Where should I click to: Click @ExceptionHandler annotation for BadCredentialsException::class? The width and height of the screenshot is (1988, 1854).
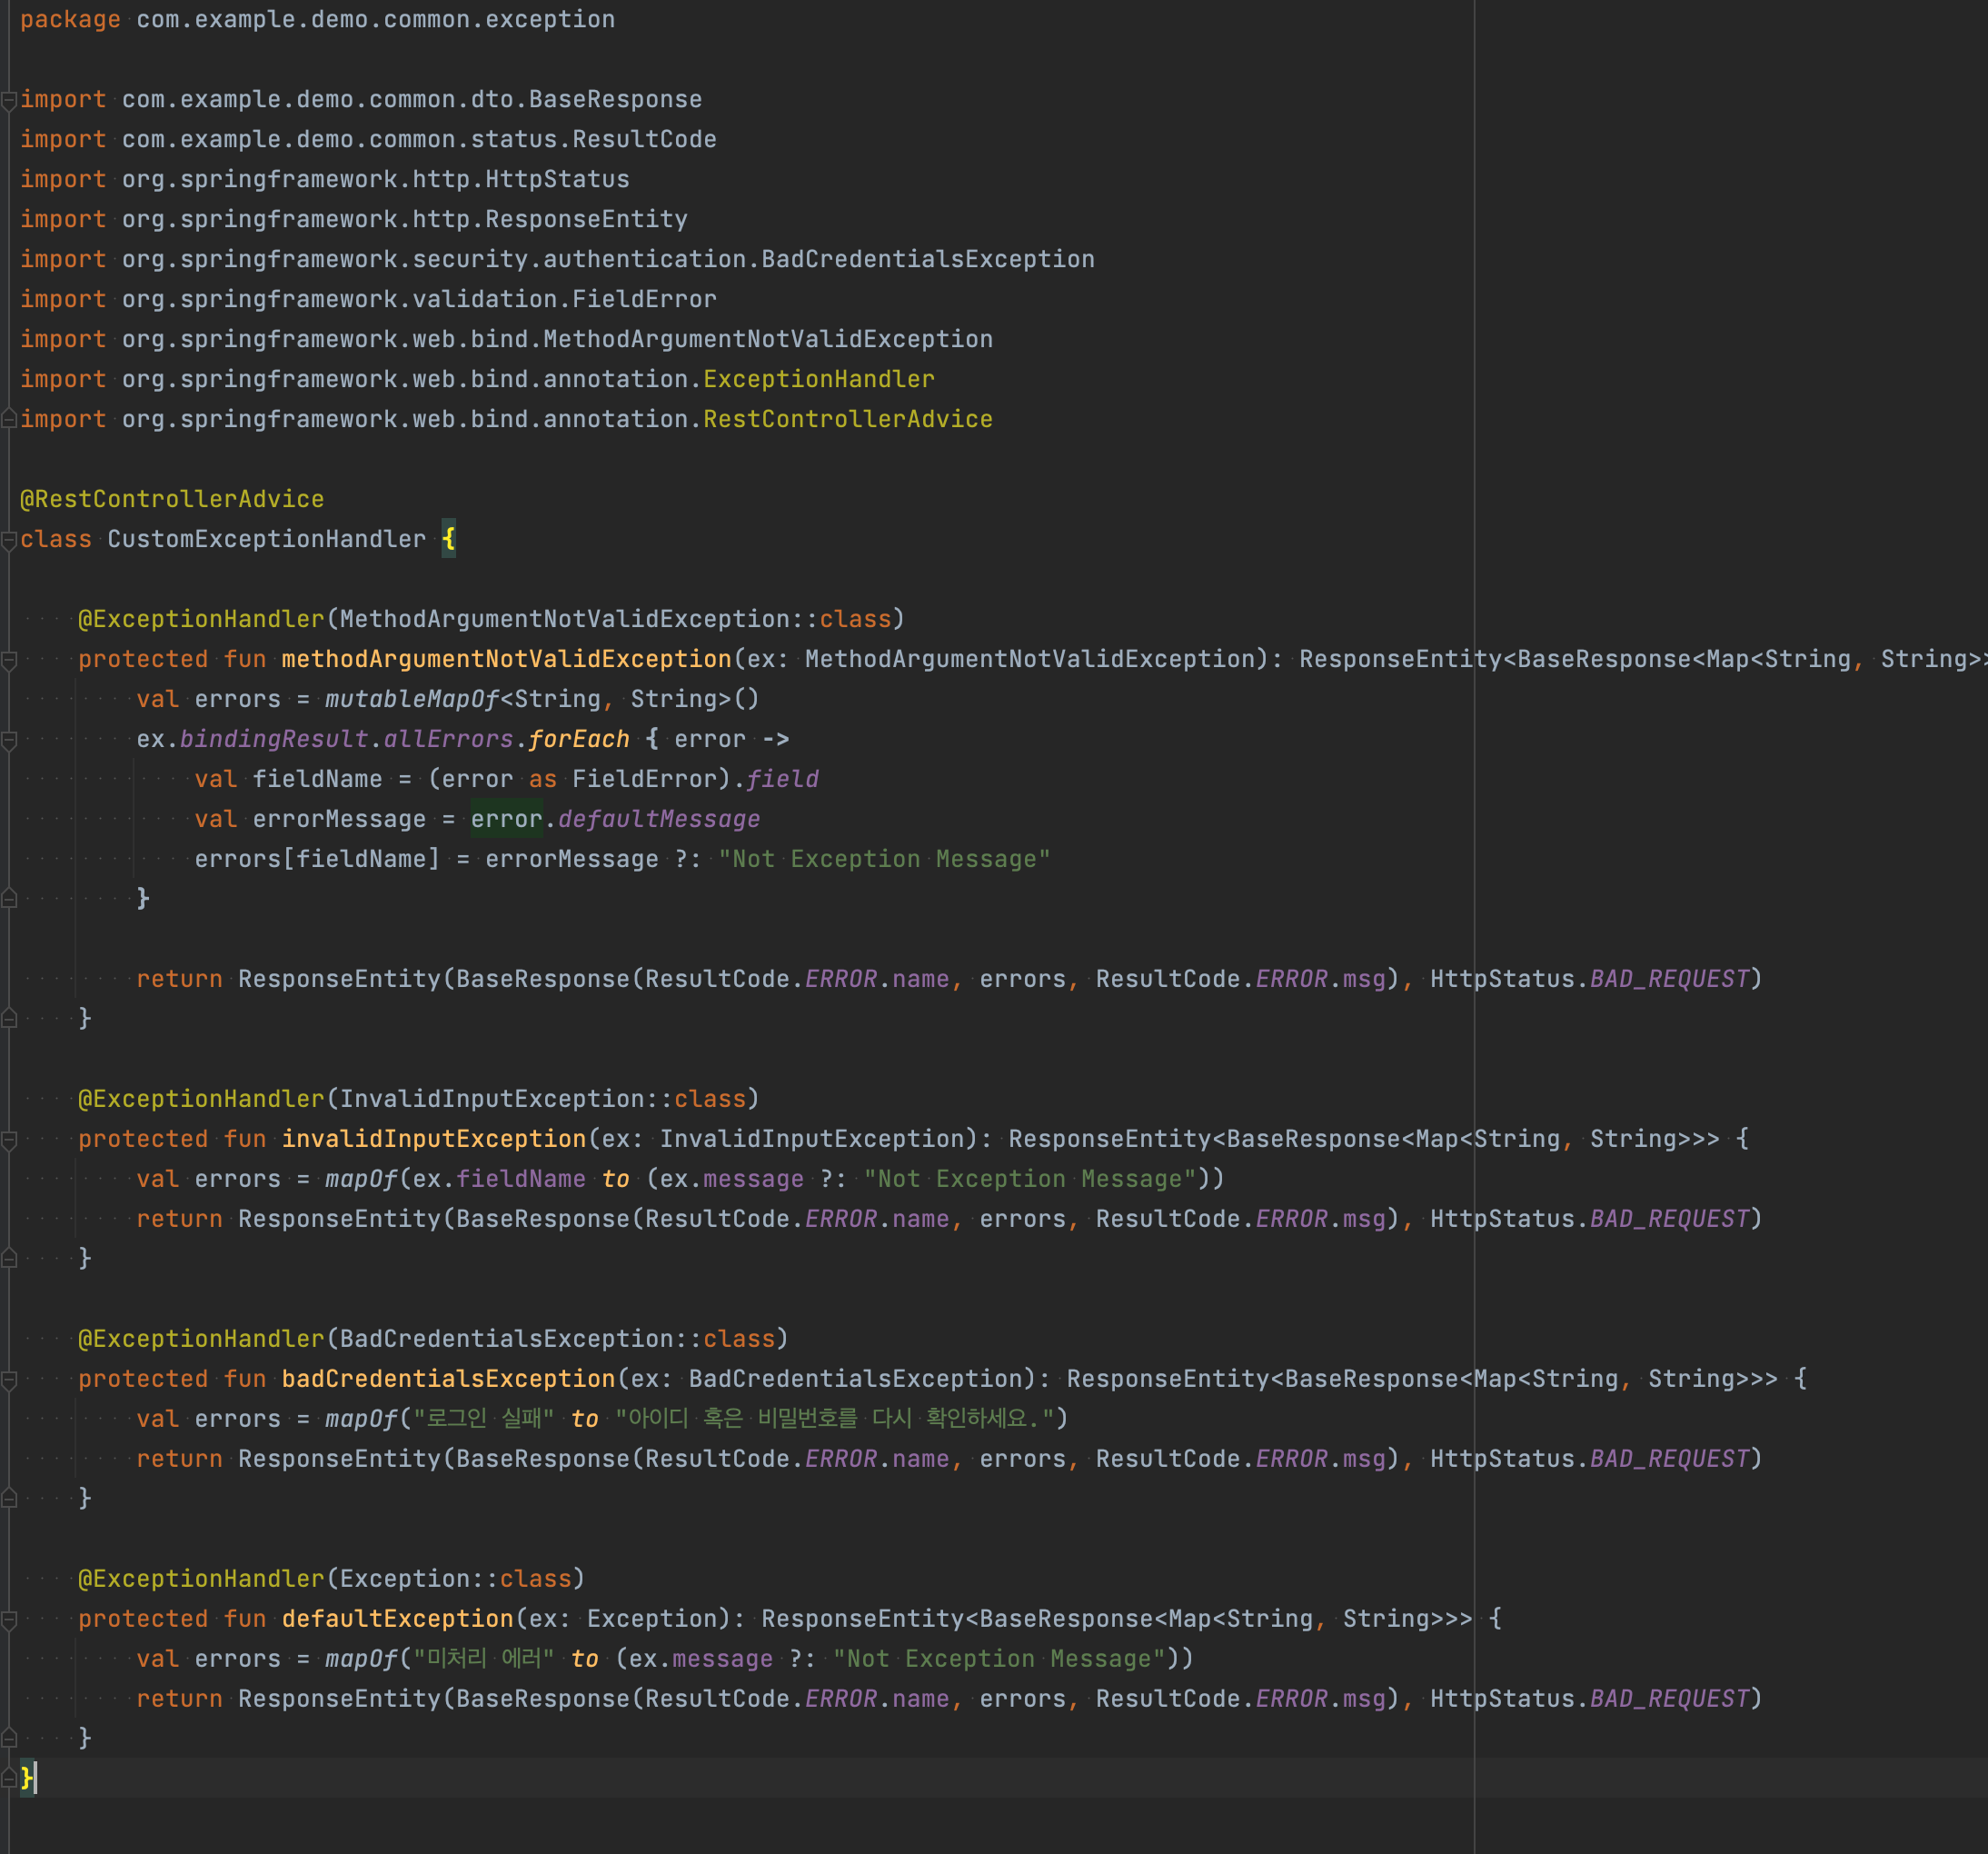click(202, 1339)
